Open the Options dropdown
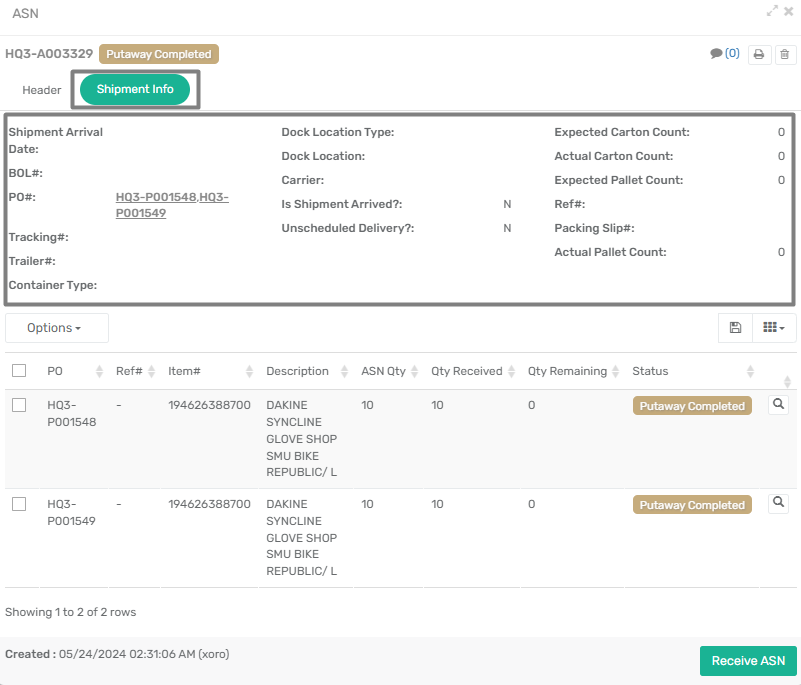Screen dimensions: 801x685 (57, 328)
